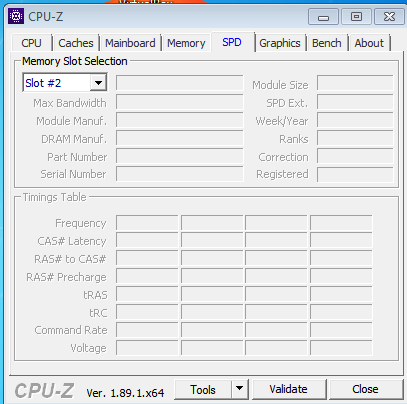Click the SPD tab
The width and height of the screenshot is (407, 404).
coord(232,42)
